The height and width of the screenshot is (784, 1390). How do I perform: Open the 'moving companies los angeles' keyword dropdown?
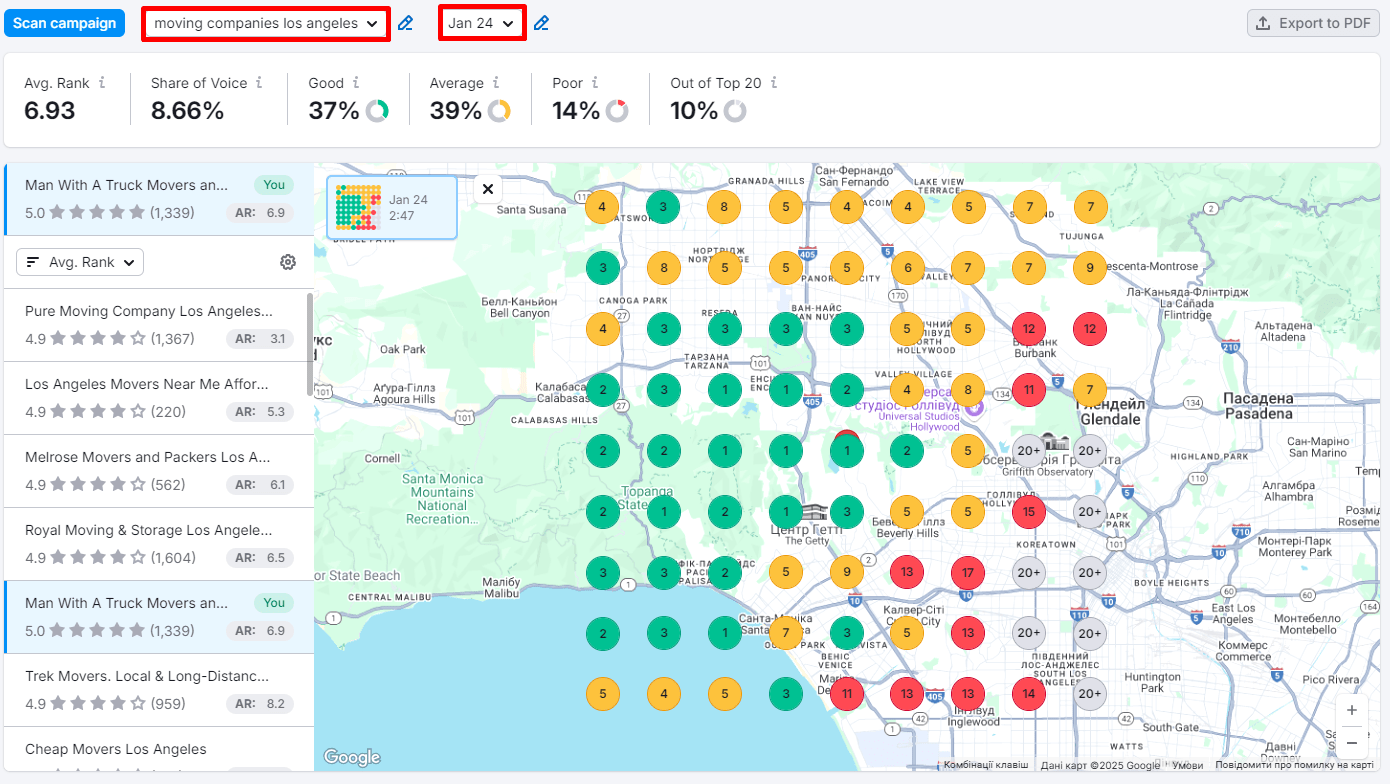pyautogui.click(x=266, y=23)
